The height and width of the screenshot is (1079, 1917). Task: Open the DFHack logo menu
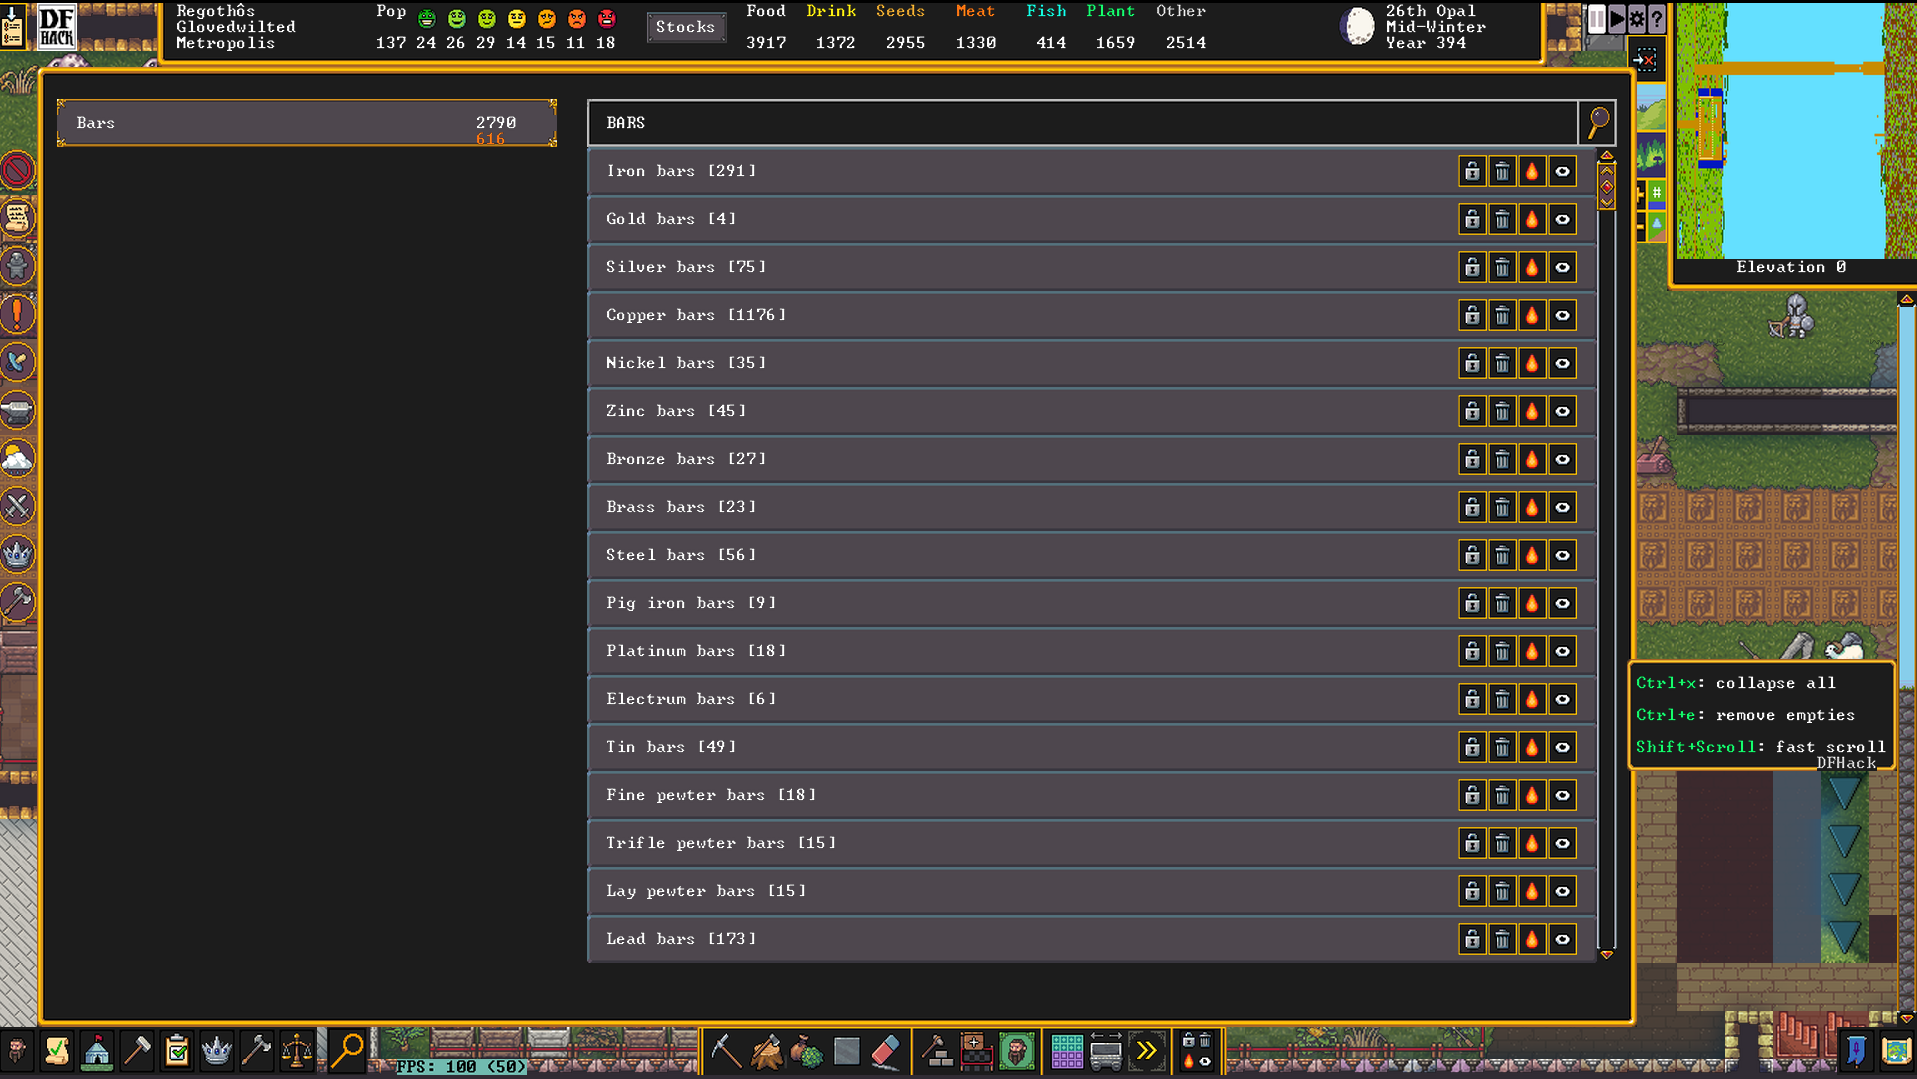coord(56,26)
